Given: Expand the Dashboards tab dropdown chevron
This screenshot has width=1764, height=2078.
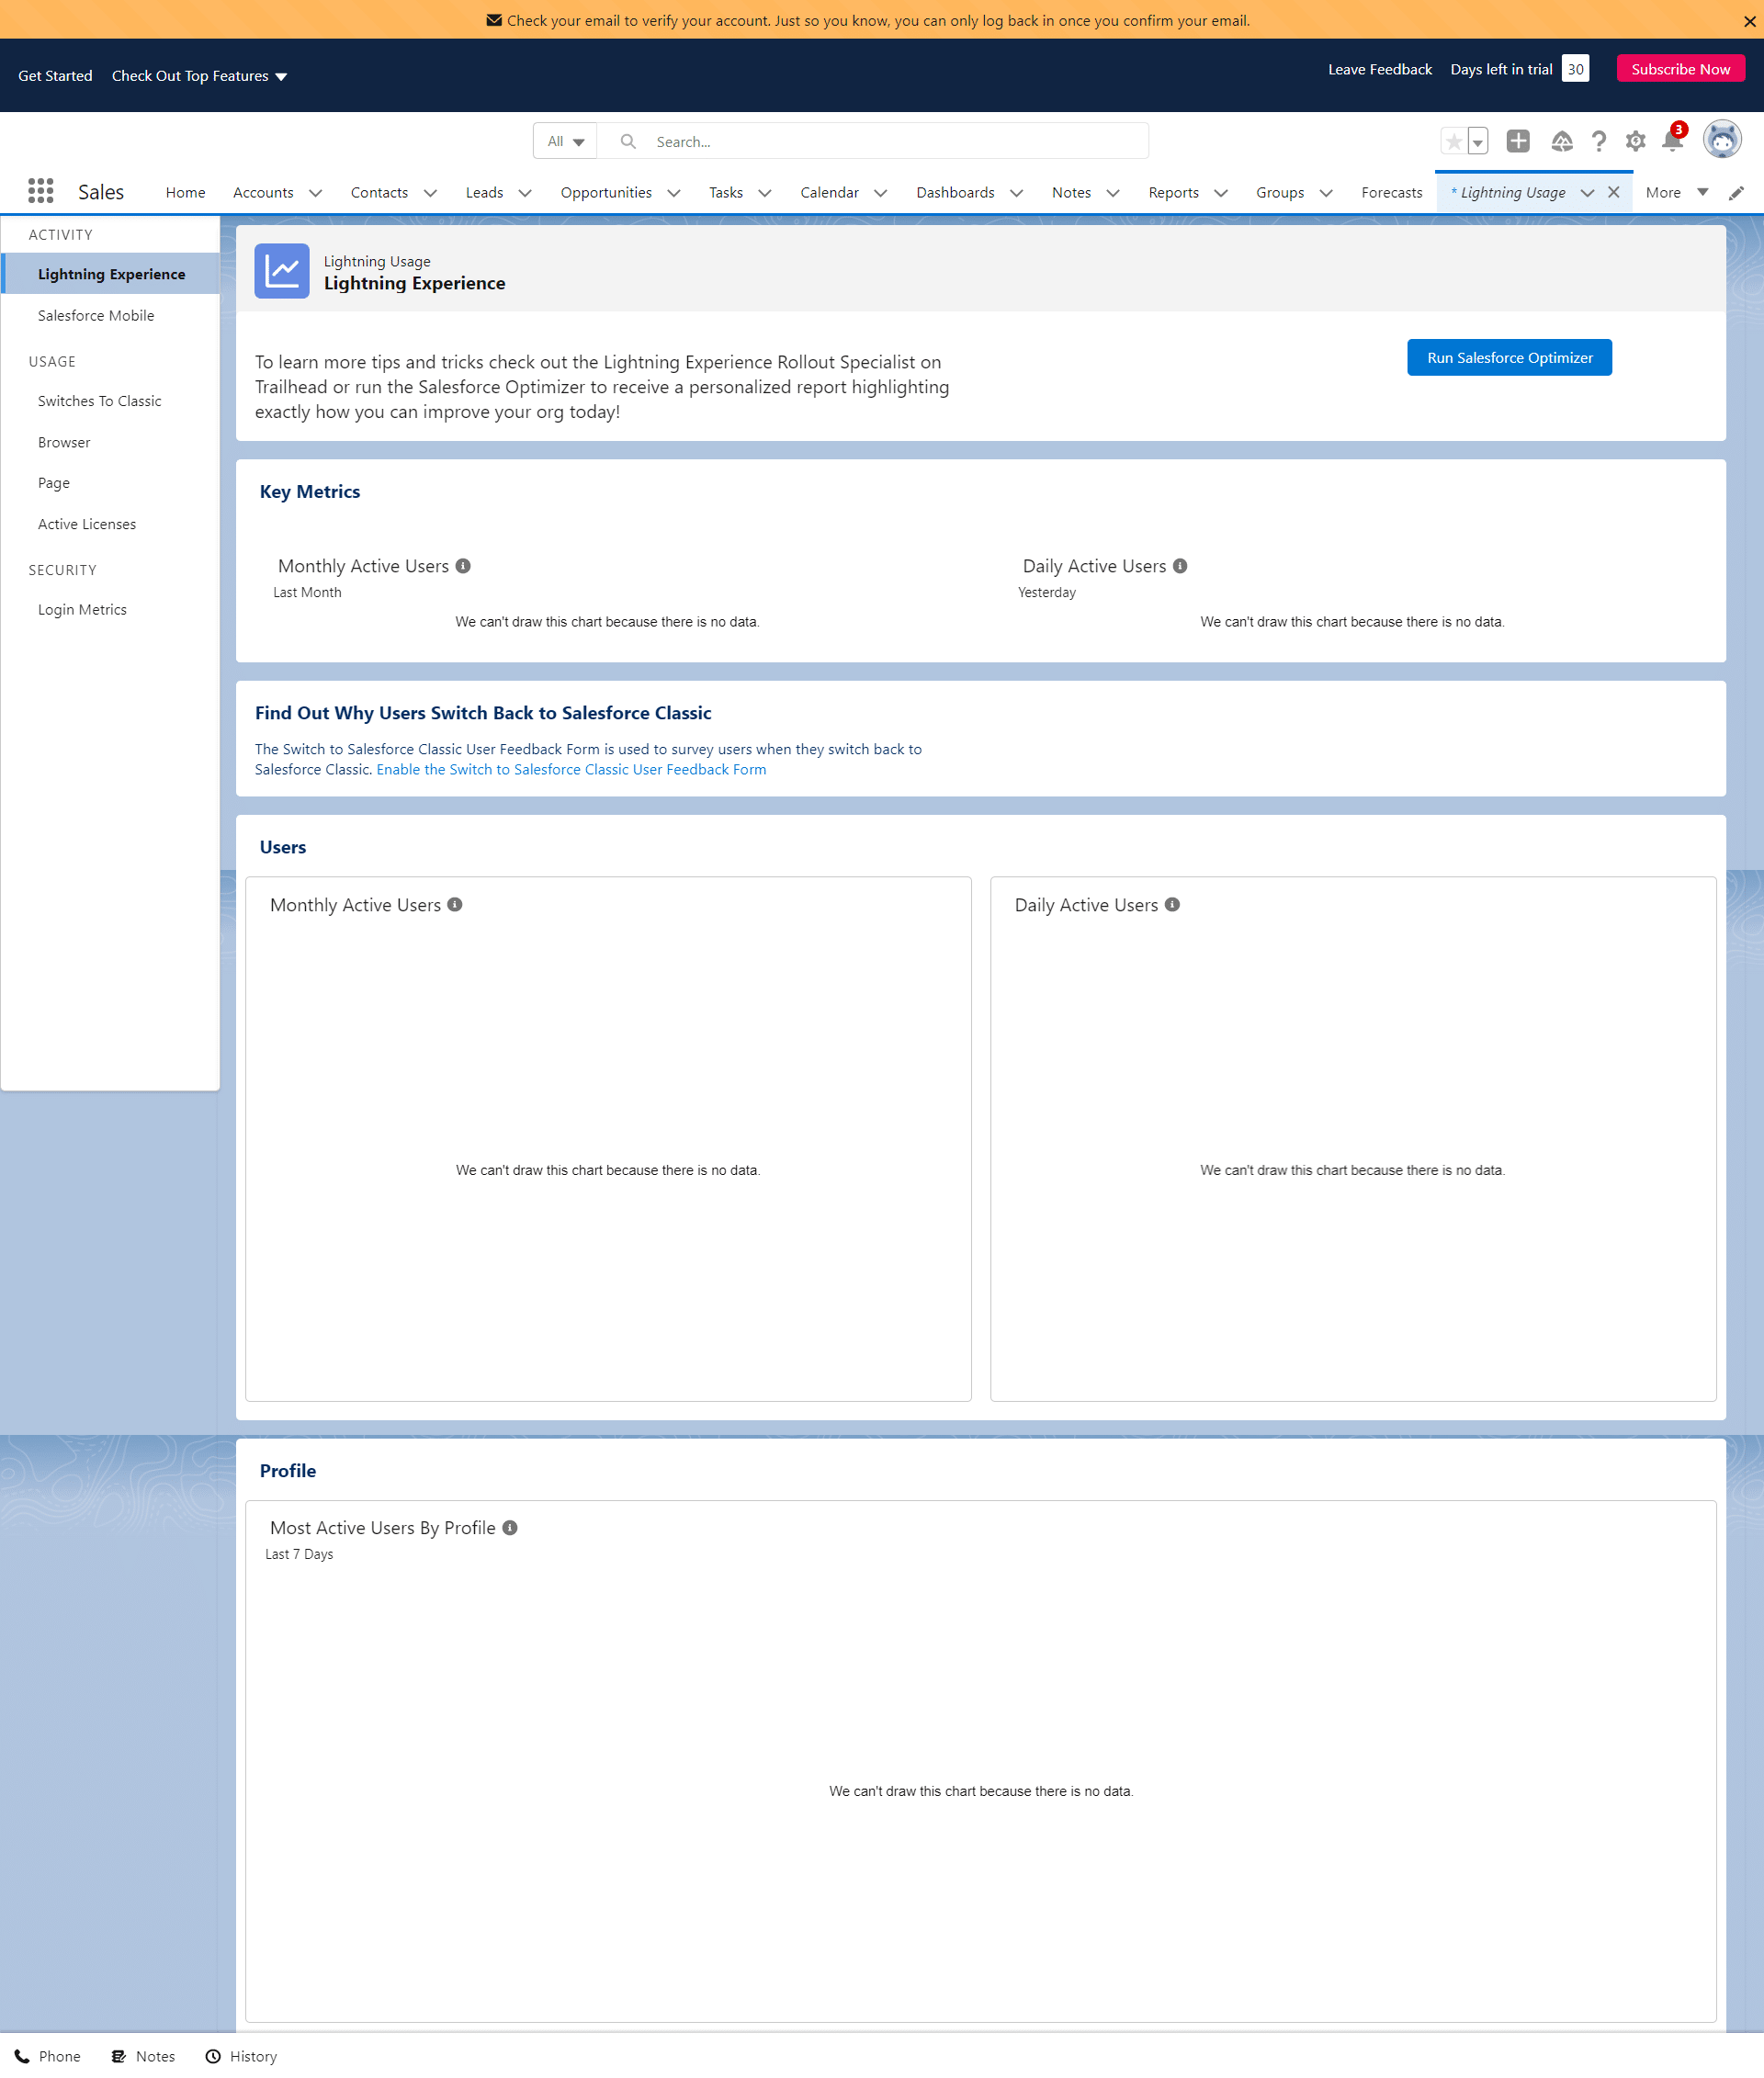Looking at the screenshot, I should click(x=1017, y=193).
